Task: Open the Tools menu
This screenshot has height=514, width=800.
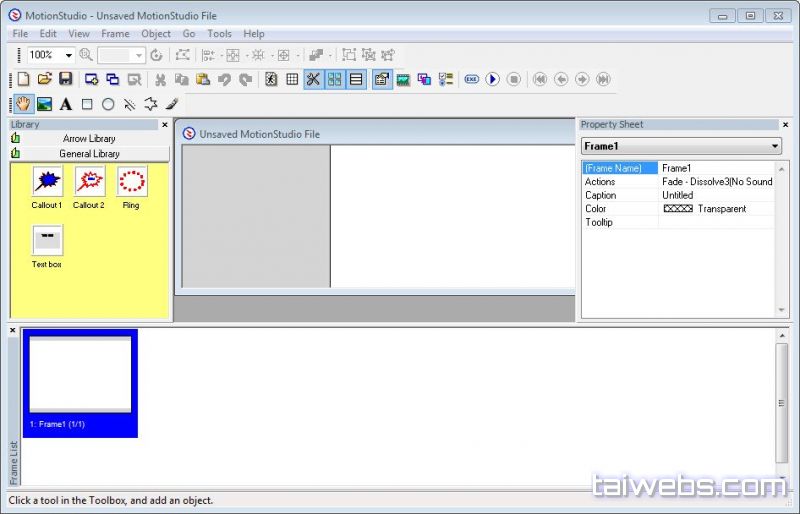Action: 219,34
